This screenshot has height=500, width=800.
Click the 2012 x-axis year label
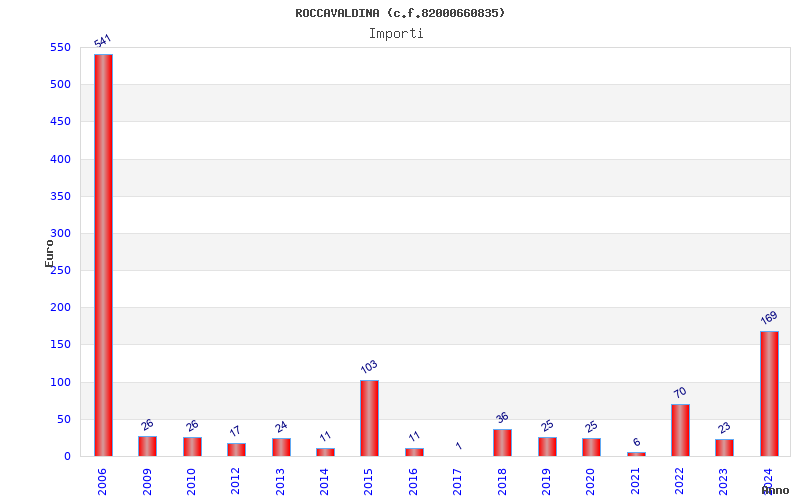click(x=235, y=482)
